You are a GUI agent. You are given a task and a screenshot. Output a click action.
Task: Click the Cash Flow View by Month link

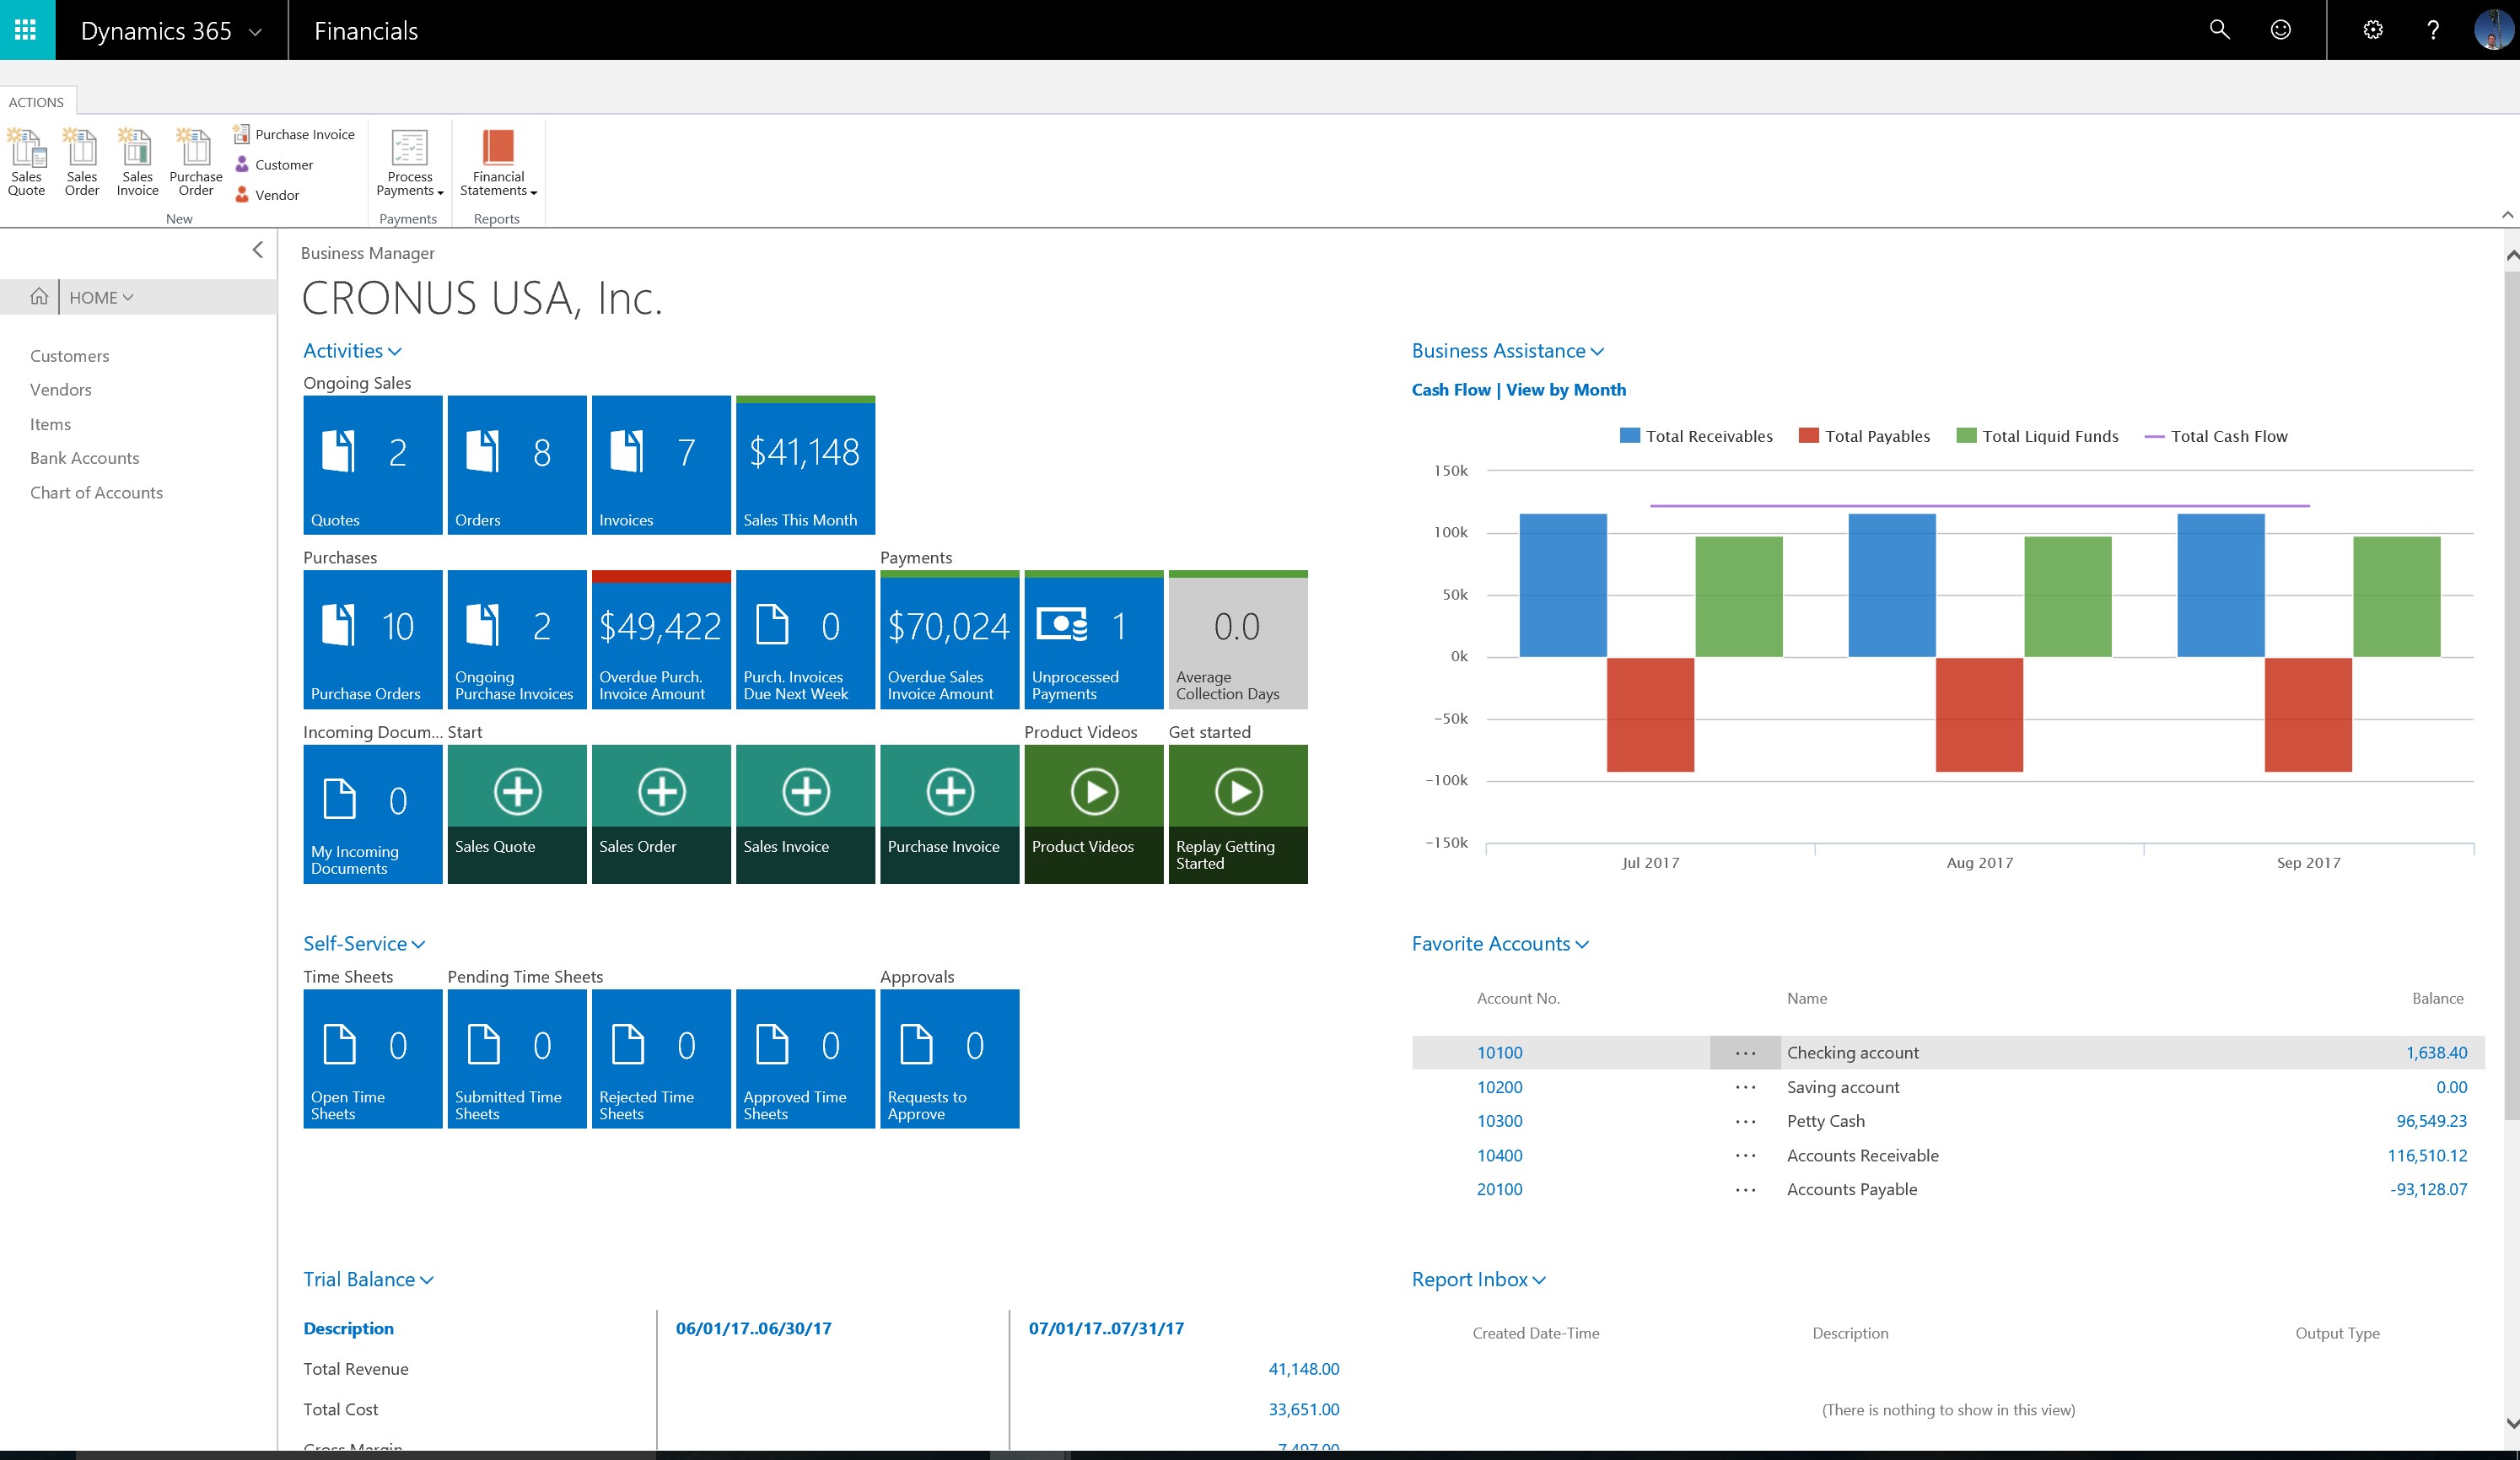tap(1518, 390)
